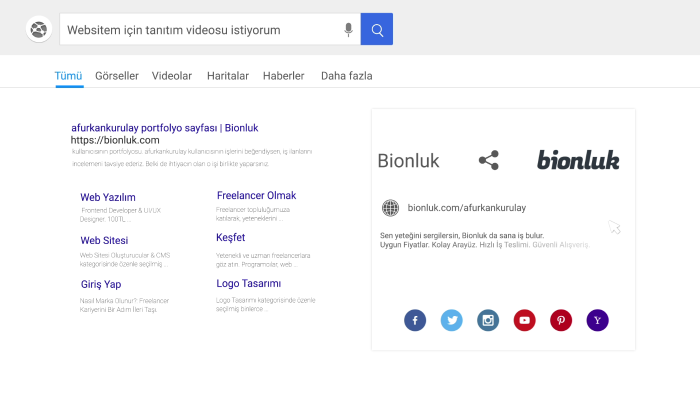The height and width of the screenshot is (394, 700).
Task: Open afurkankurulay portfolyo sayfası result title
Action: [165, 128]
